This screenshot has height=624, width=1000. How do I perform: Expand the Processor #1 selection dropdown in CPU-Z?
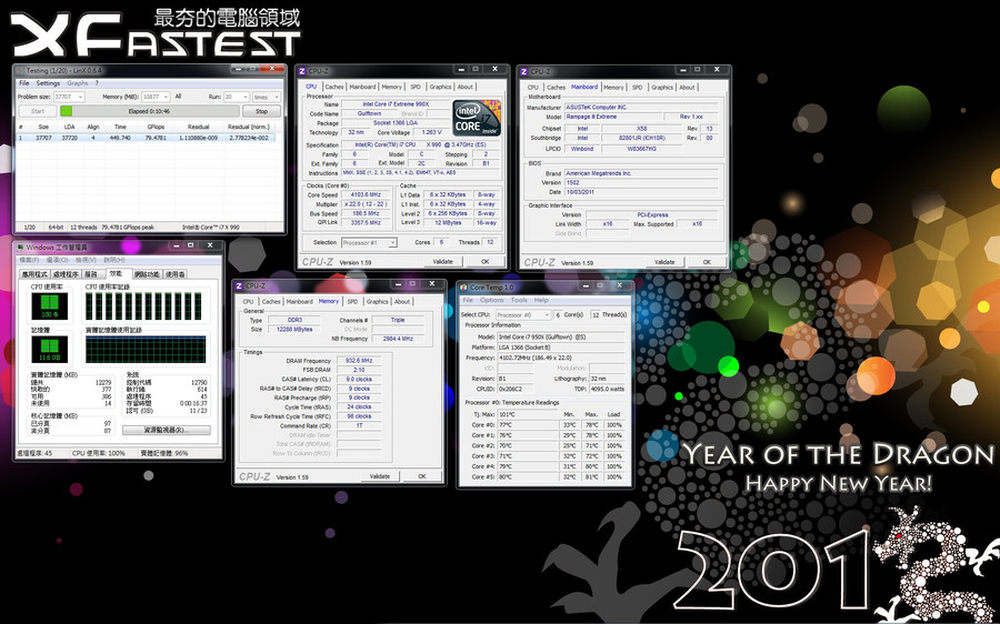pyautogui.click(x=369, y=242)
